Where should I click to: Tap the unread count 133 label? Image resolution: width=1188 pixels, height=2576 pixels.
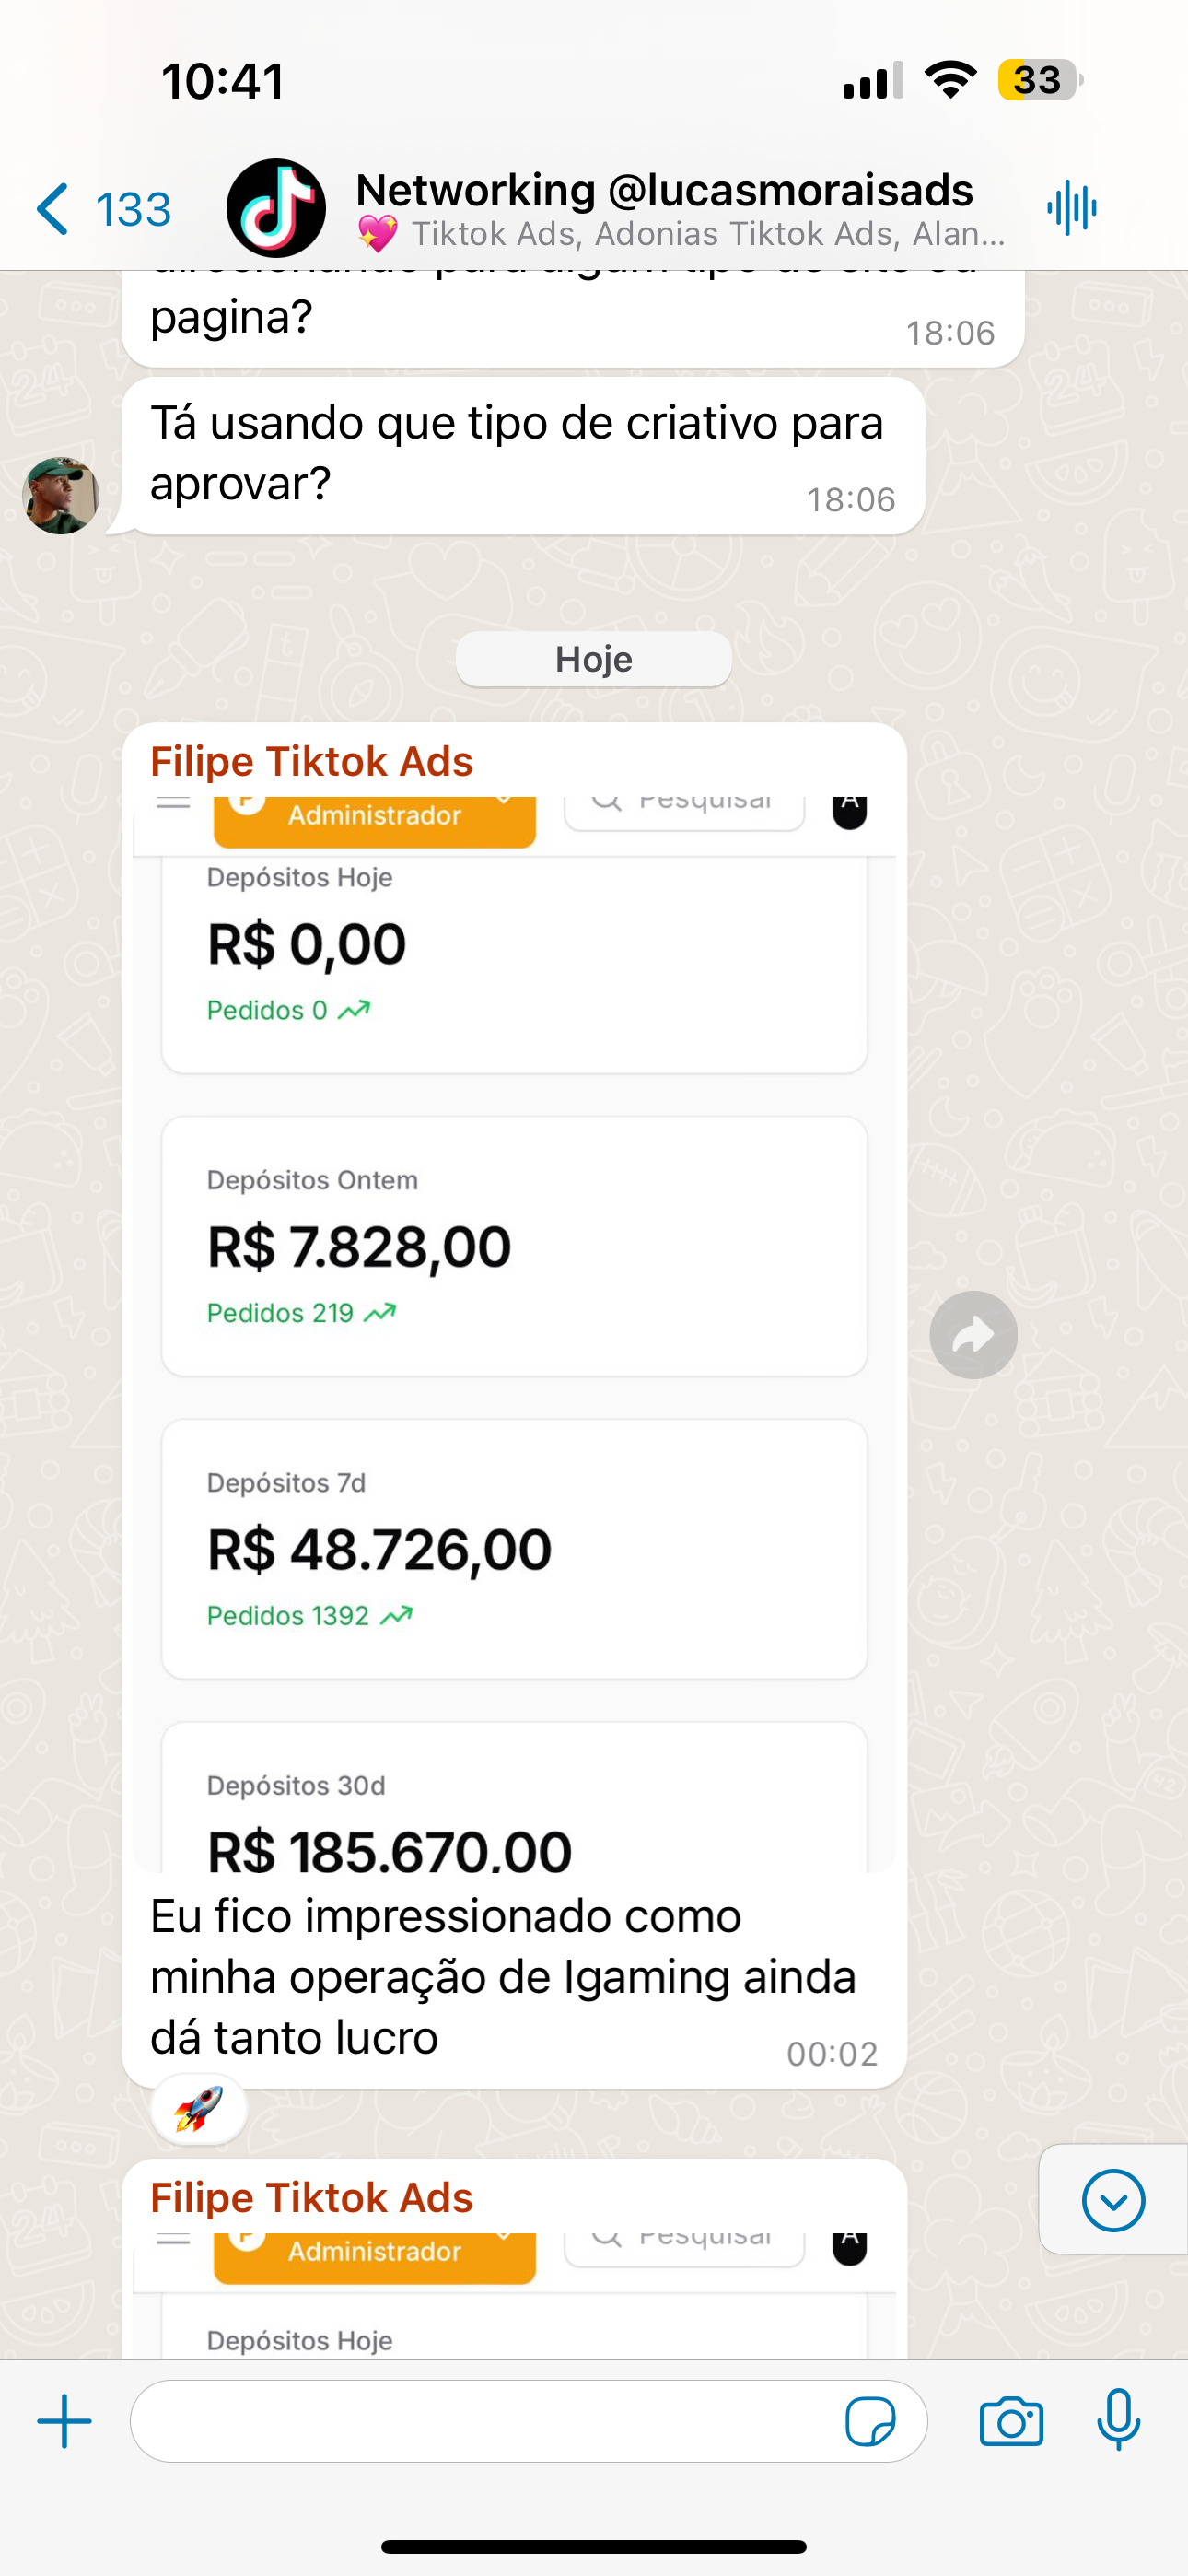(133, 209)
